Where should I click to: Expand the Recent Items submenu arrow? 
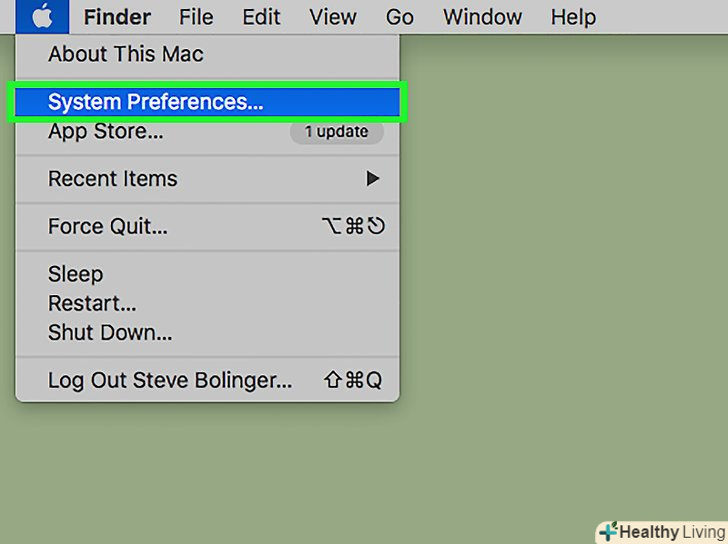click(x=373, y=179)
